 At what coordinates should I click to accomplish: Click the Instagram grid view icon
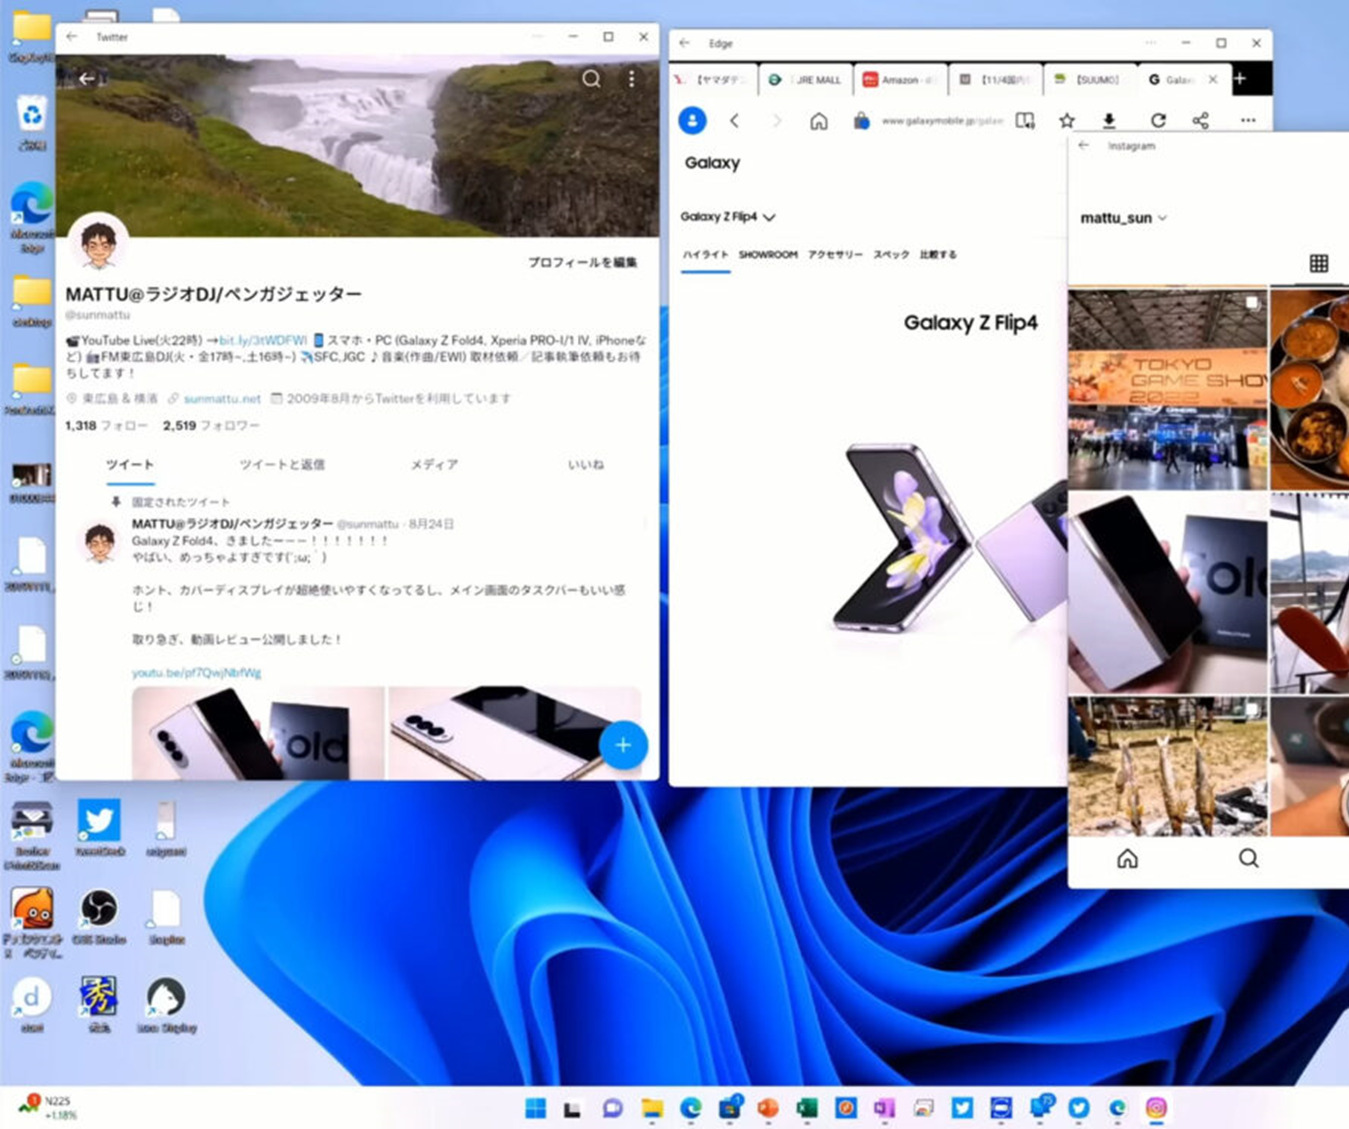[x=1318, y=263]
